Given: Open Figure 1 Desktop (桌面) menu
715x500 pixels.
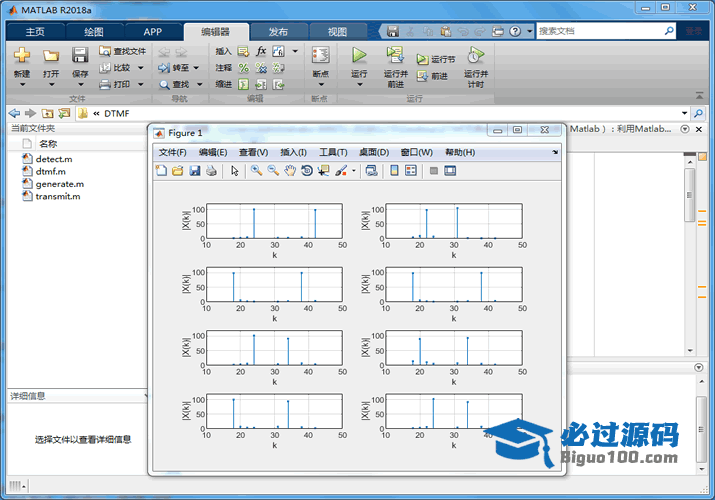Looking at the screenshot, I should [374, 152].
